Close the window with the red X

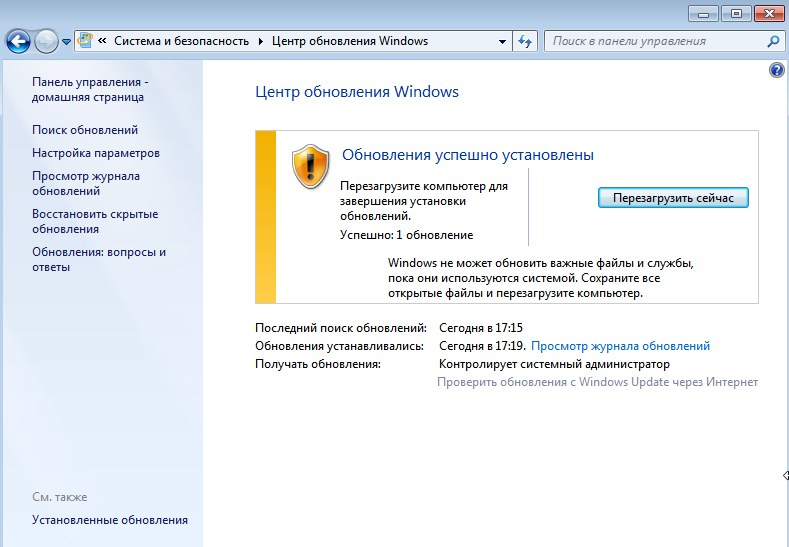pos(769,14)
